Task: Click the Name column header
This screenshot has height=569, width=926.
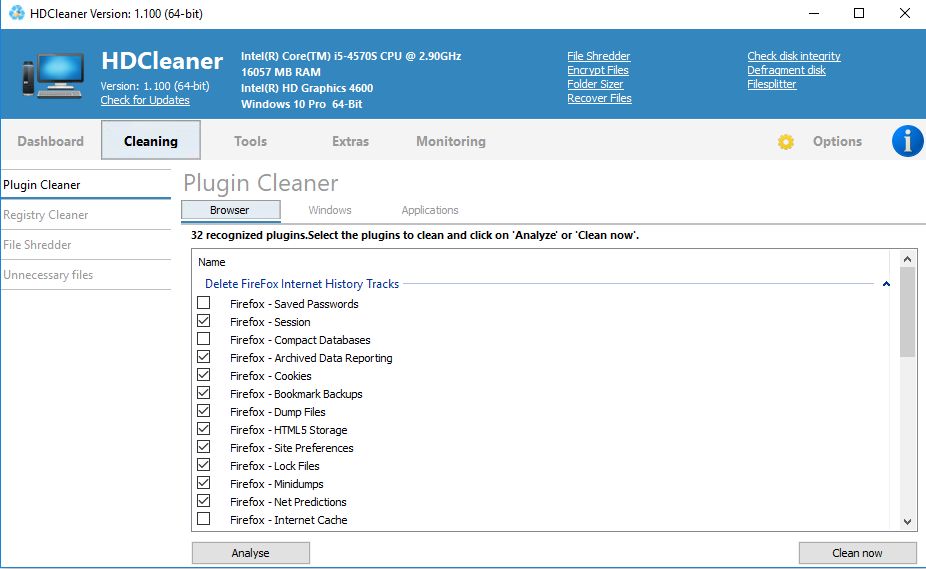Action: coord(211,262)
